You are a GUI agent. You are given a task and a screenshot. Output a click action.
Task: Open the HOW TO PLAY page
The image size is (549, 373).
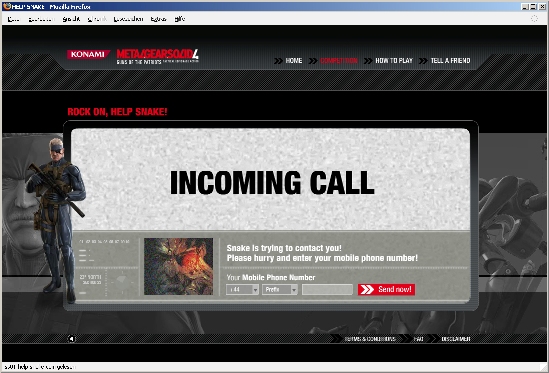click(x=394, y=61)
